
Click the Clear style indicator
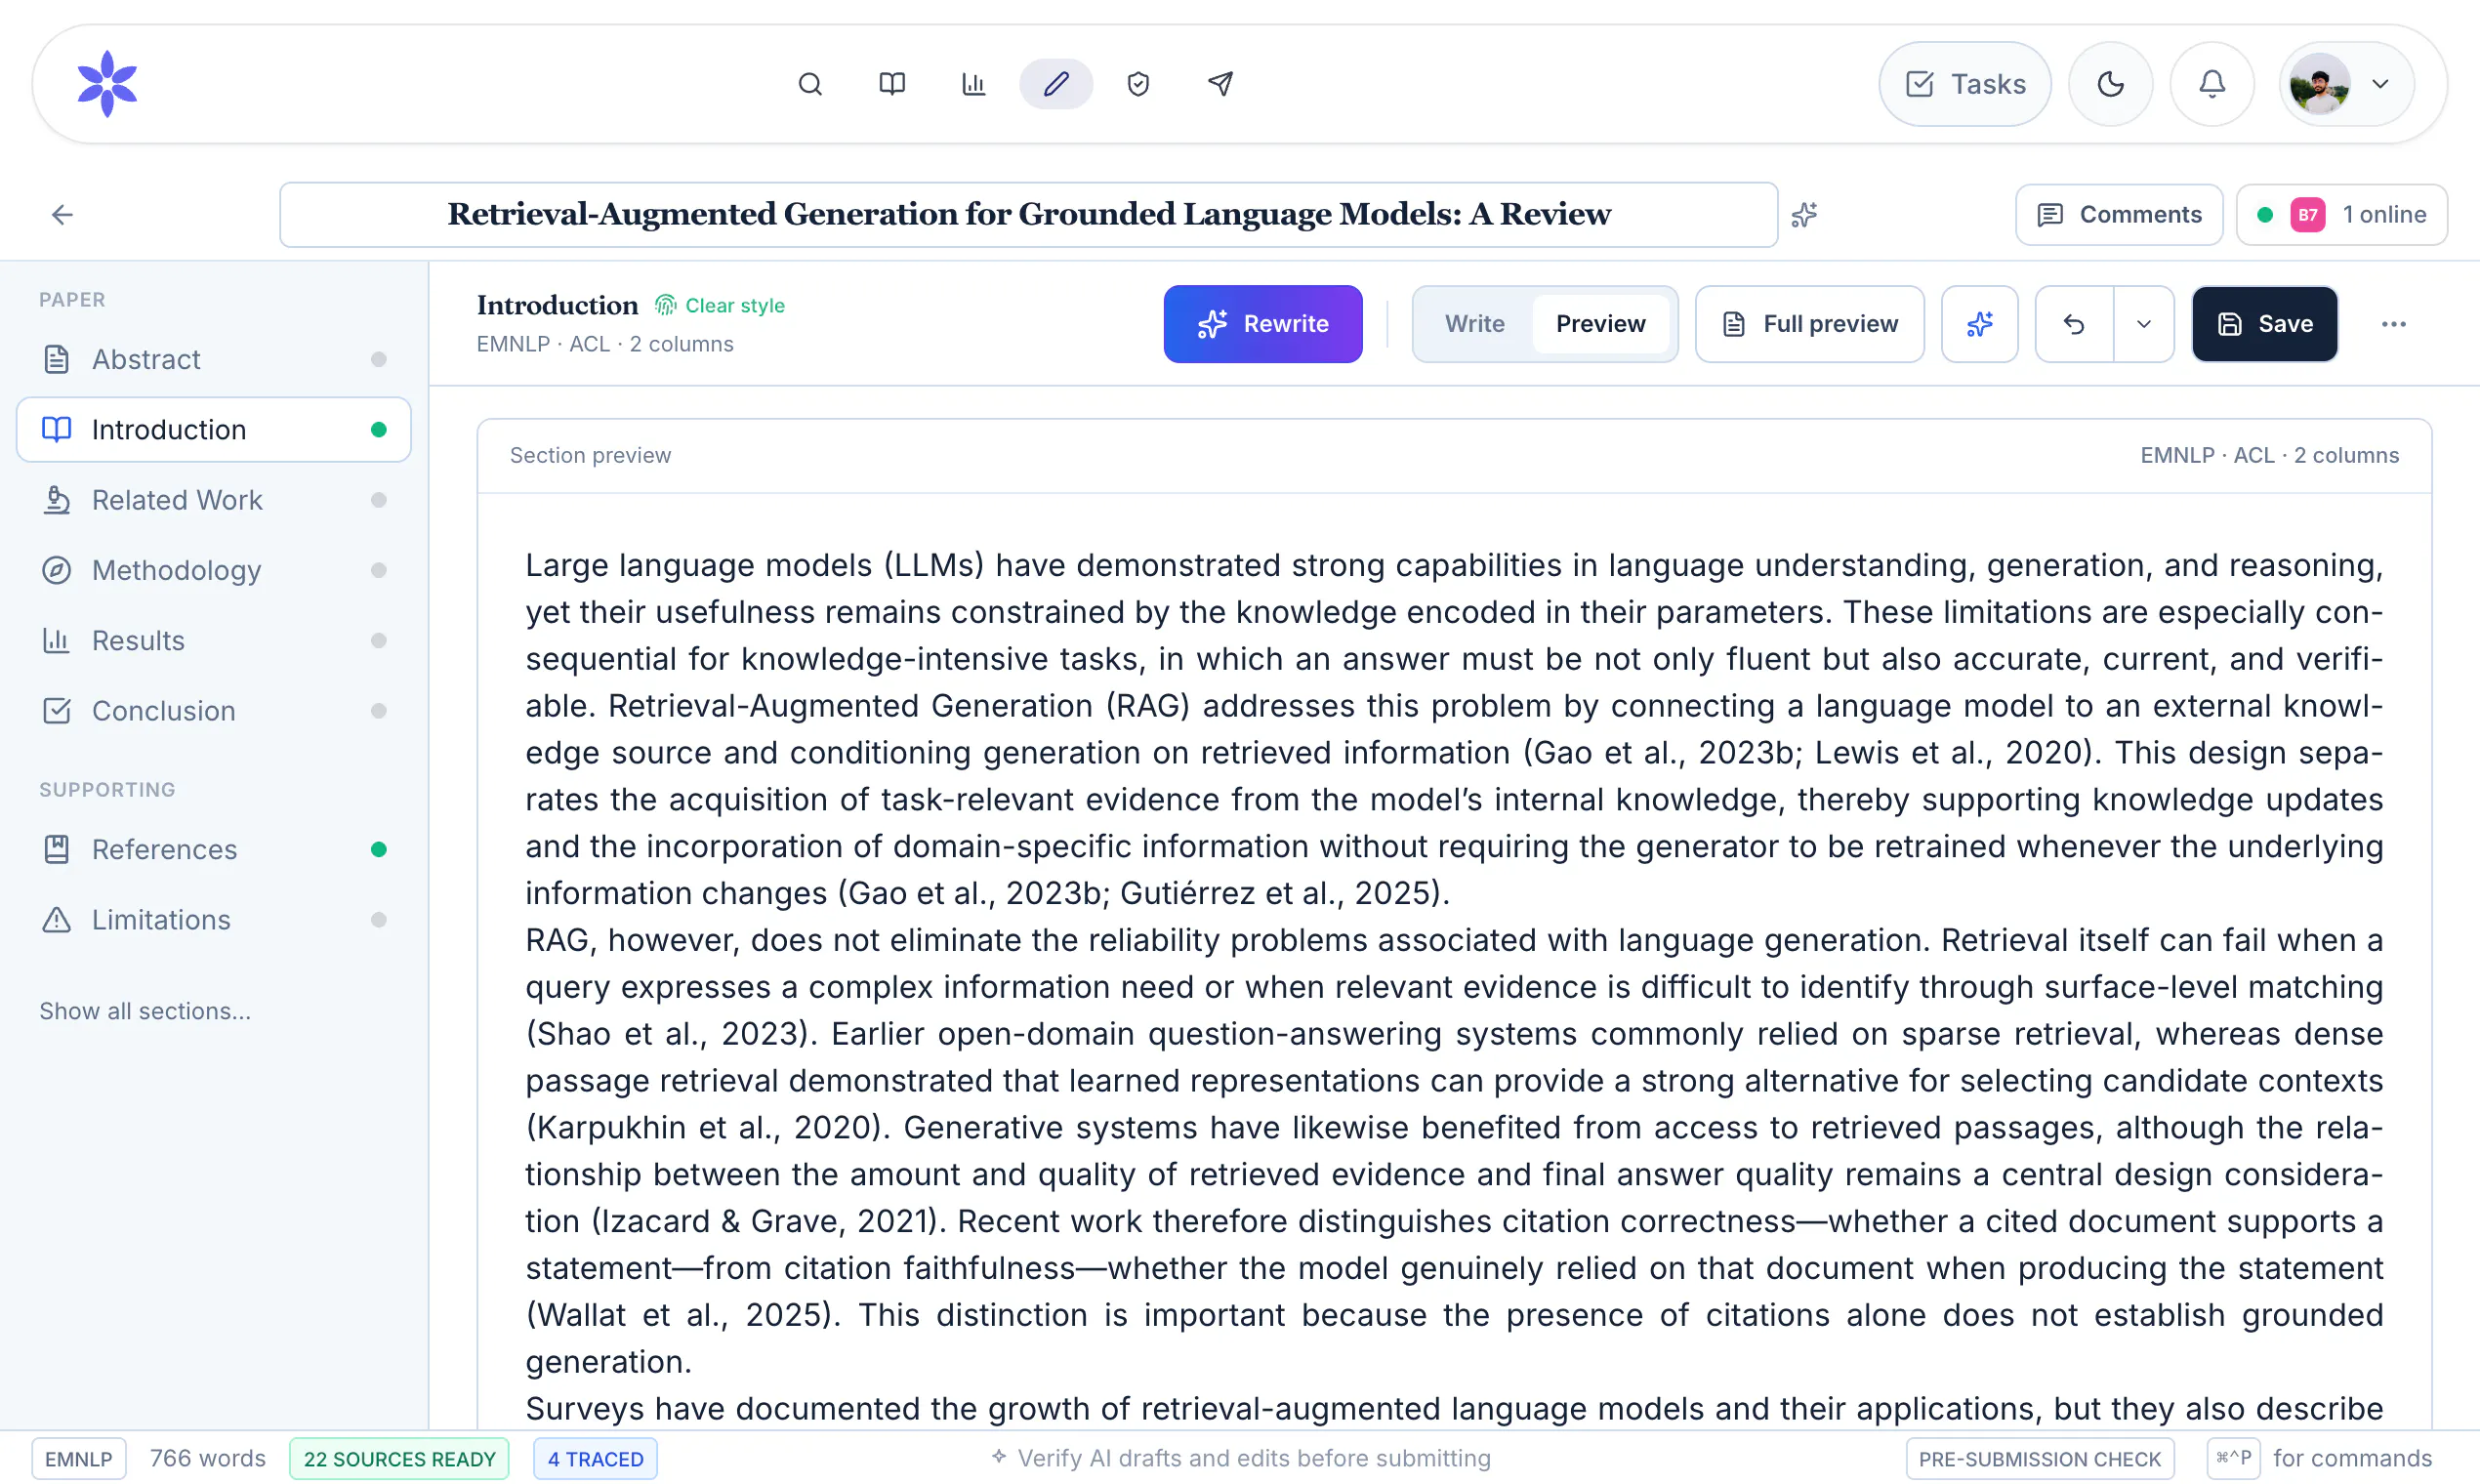click(720, 306)
